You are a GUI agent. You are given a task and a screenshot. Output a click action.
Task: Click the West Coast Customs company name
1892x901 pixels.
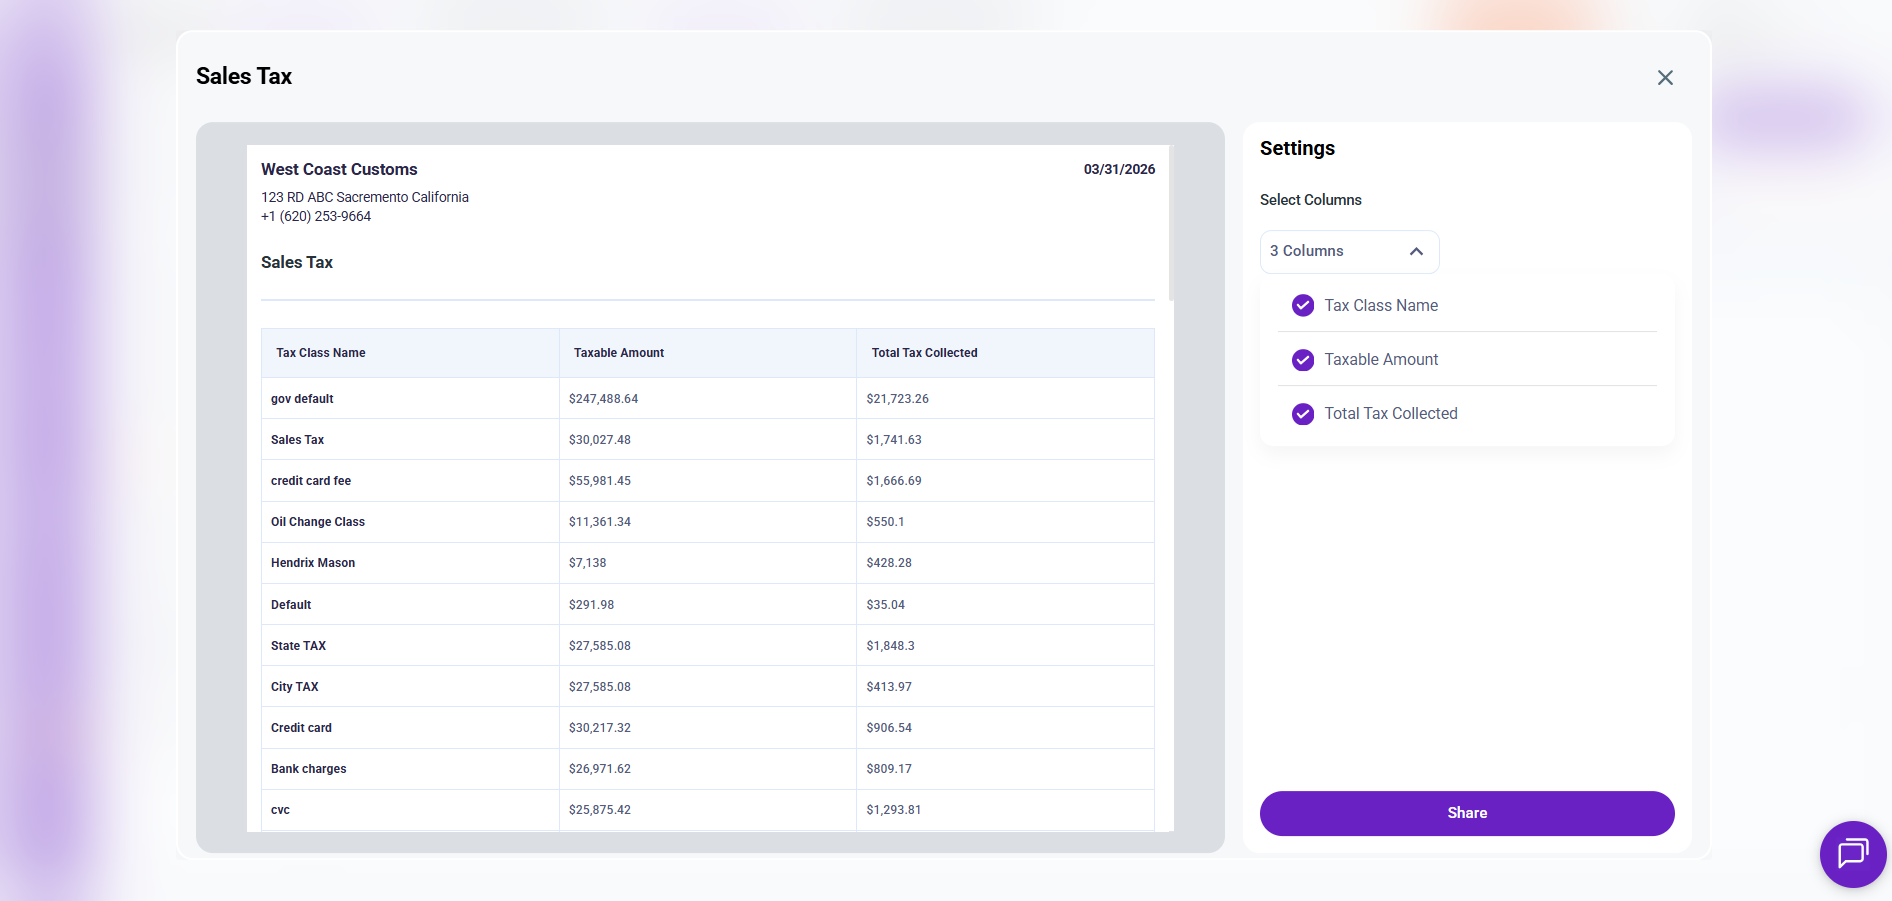point(339,170)
